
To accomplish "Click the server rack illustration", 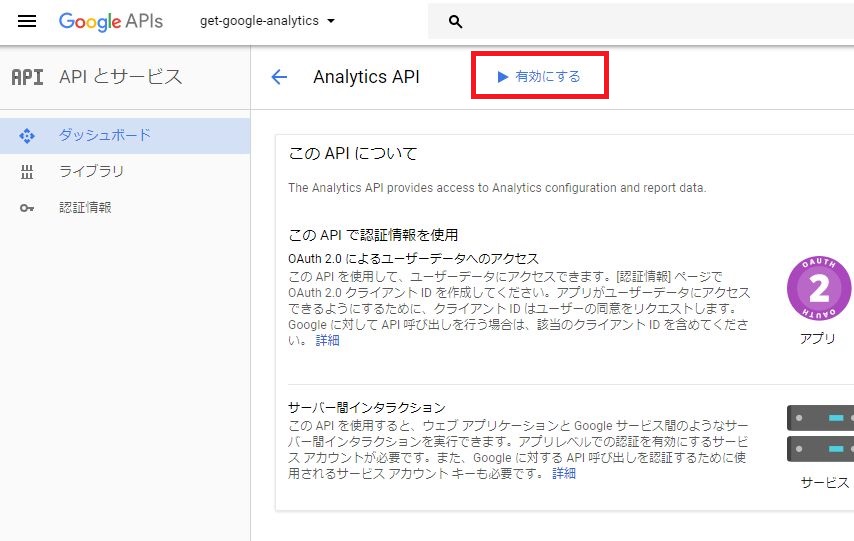I will click(x=820, y=434).
